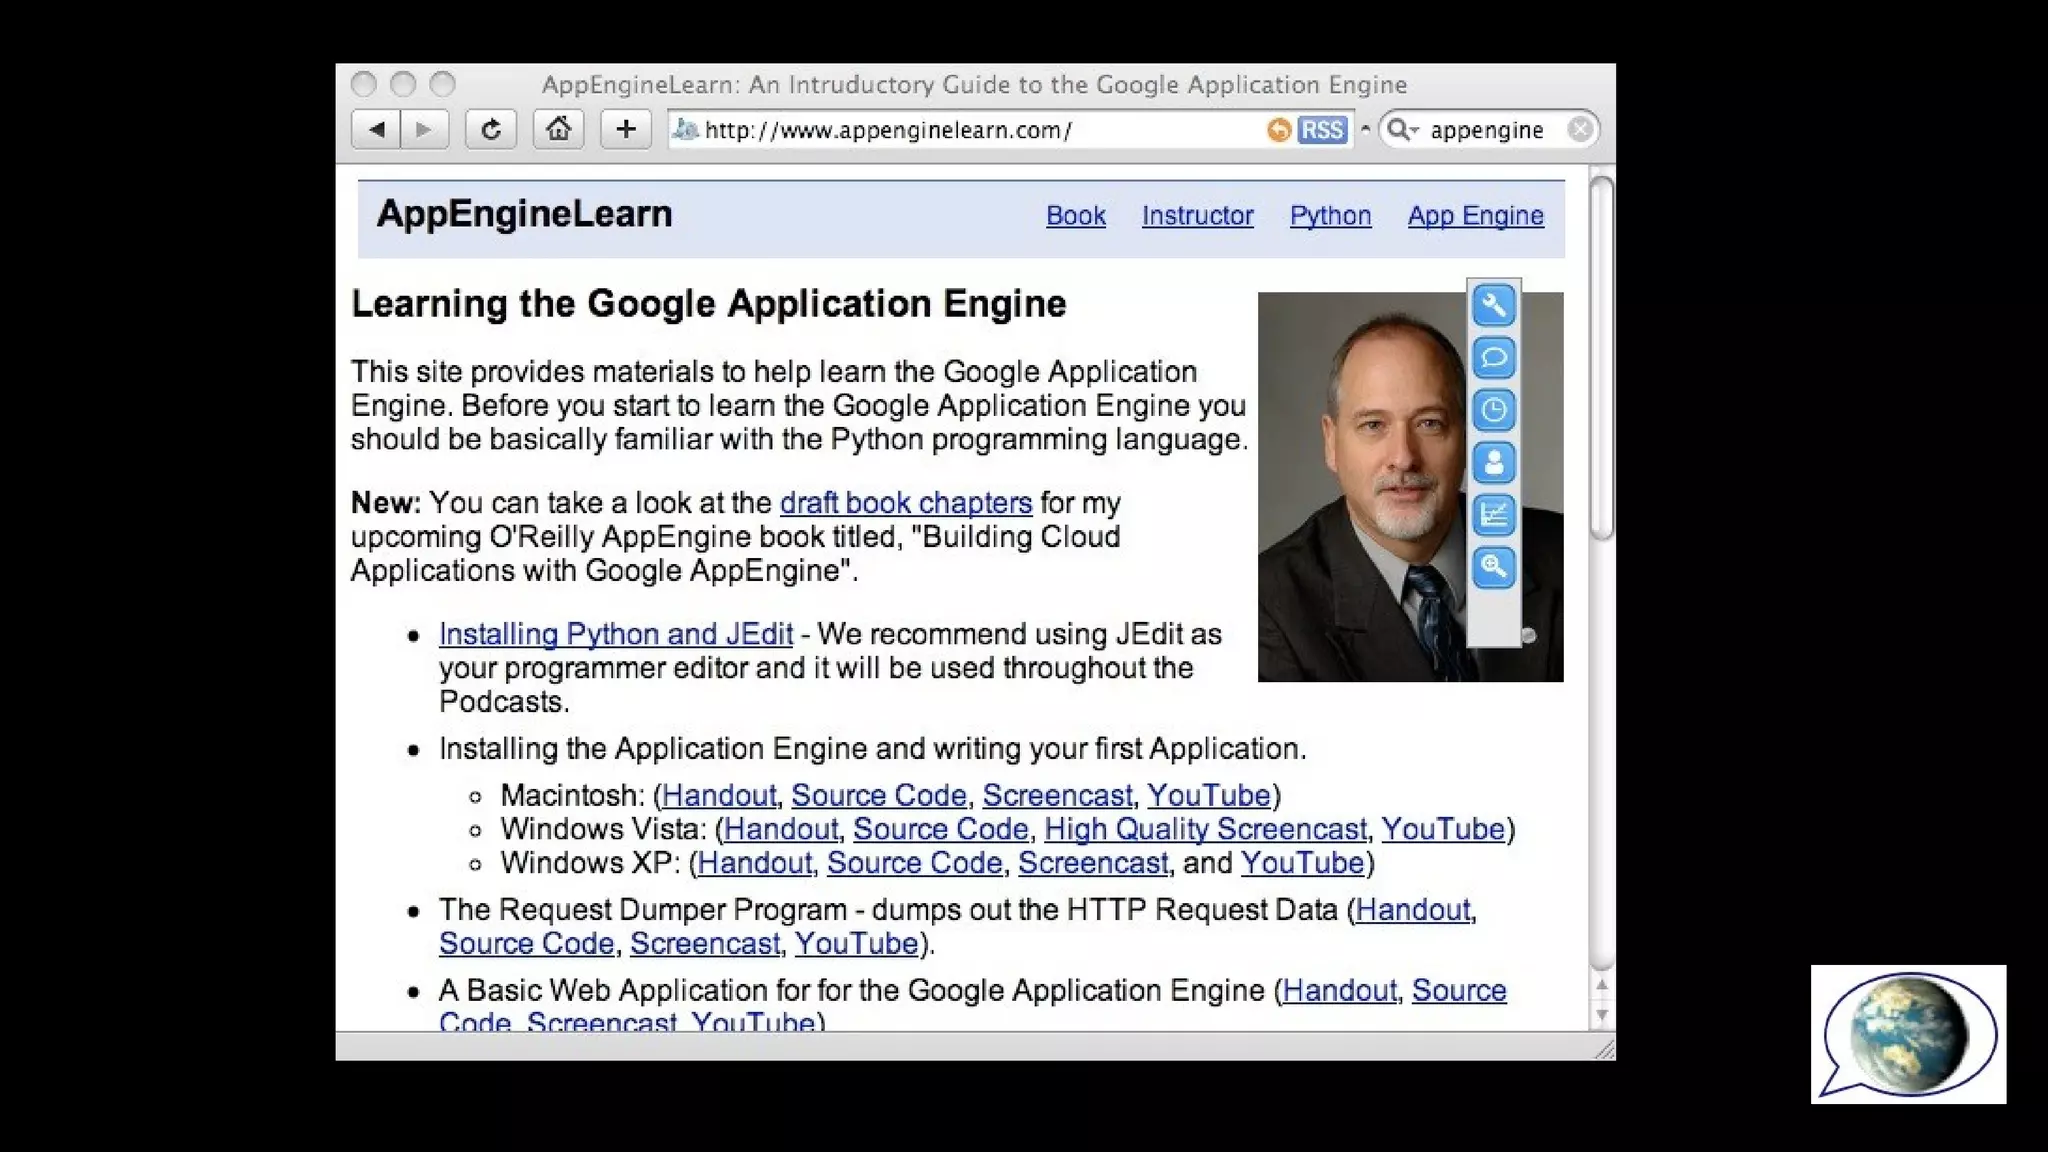
Task: Expand the search engine magnifier dropdown
Action: click(1403, 130)
